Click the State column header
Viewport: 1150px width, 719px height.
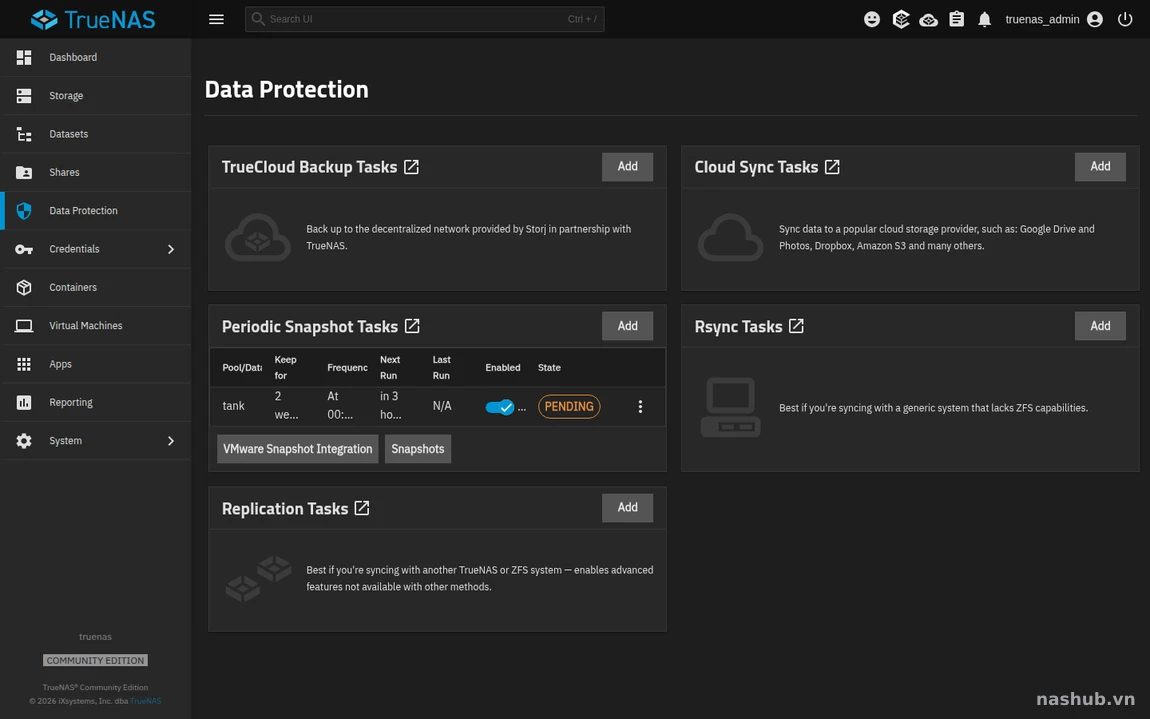pos(549,368)
